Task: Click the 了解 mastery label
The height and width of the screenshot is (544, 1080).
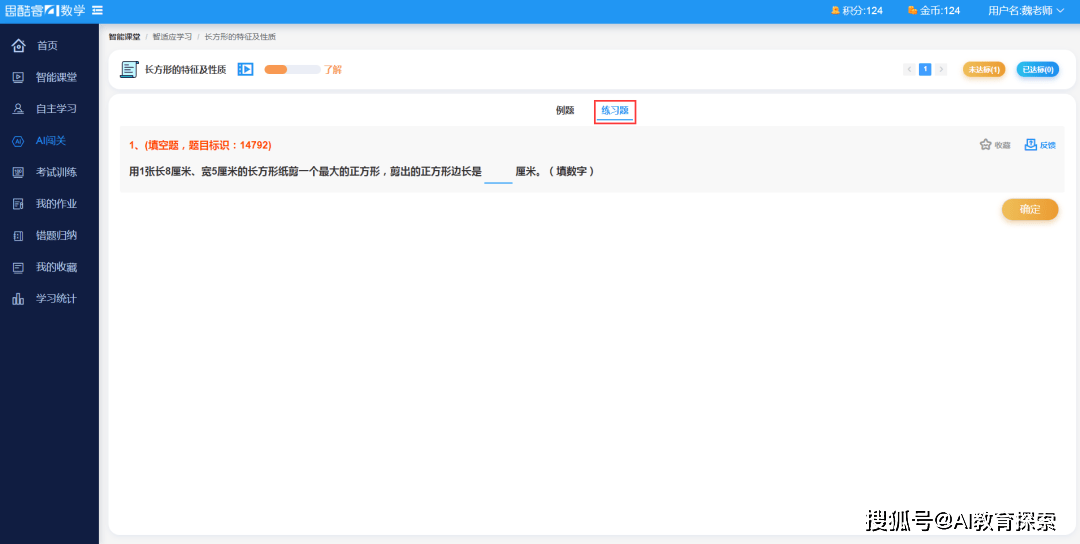Action: point(333,70)
